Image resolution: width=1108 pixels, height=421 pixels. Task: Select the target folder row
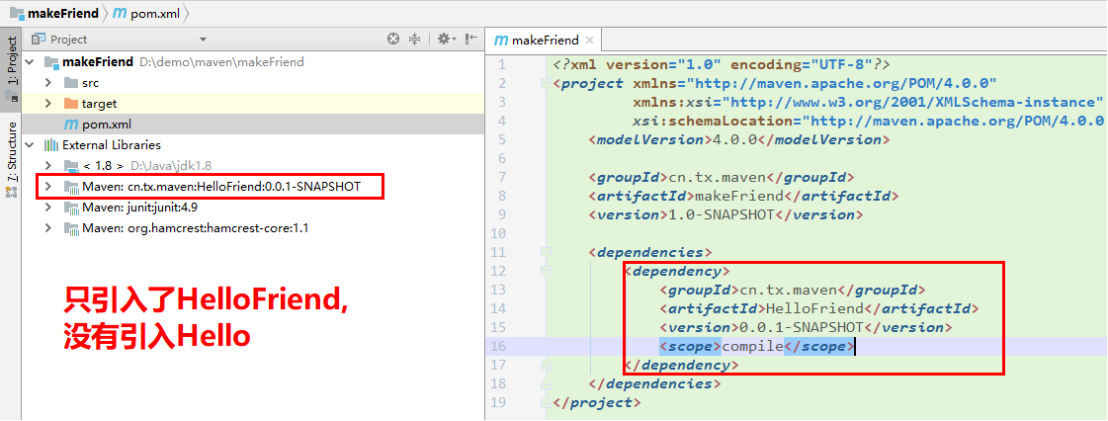253,104
